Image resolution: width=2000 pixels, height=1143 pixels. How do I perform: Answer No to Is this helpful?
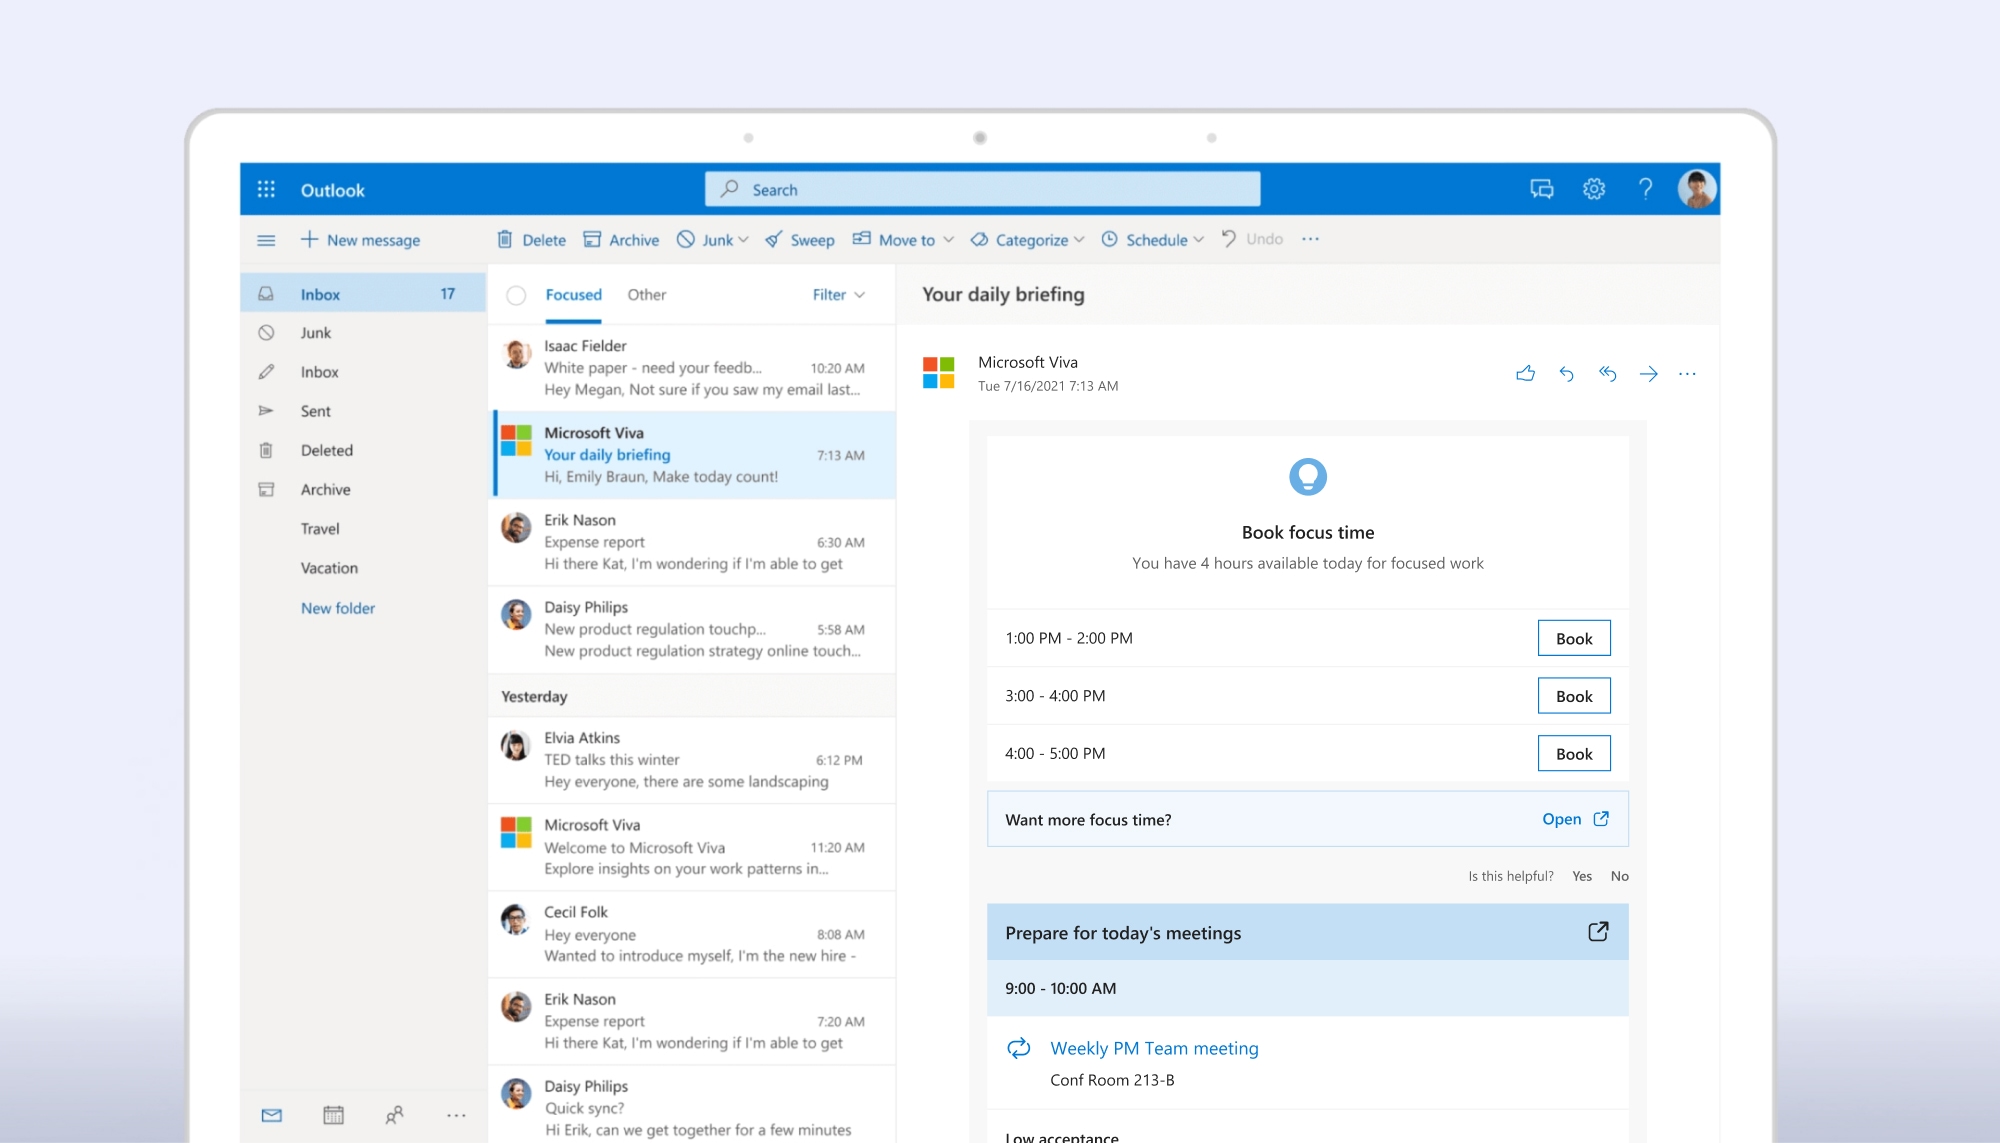(1619, 876)
